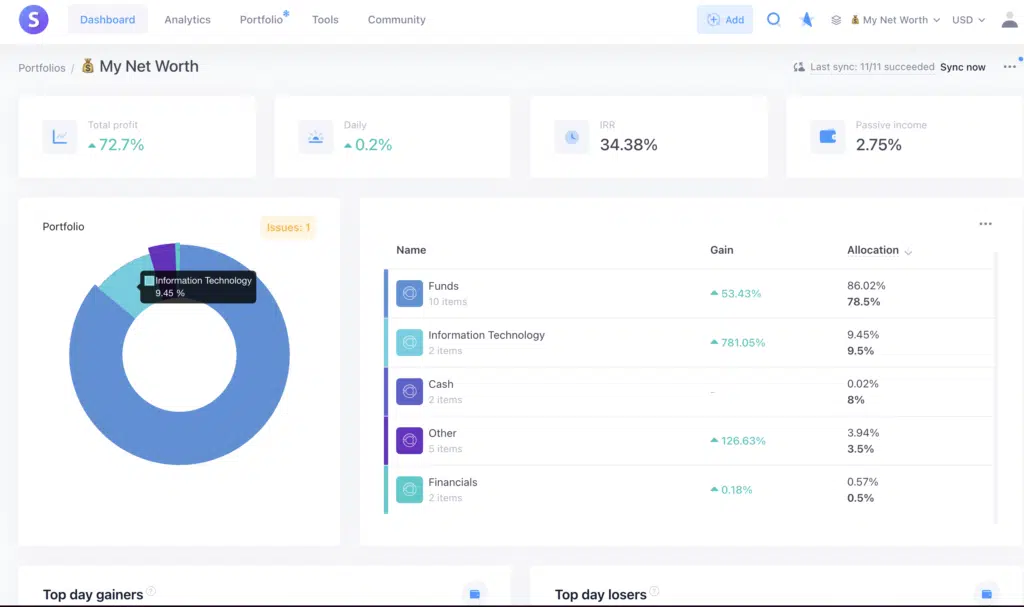Open the three-dot menu on holdings panel
The width and height of the screenshot is (1024, 607).
point(986,224)
